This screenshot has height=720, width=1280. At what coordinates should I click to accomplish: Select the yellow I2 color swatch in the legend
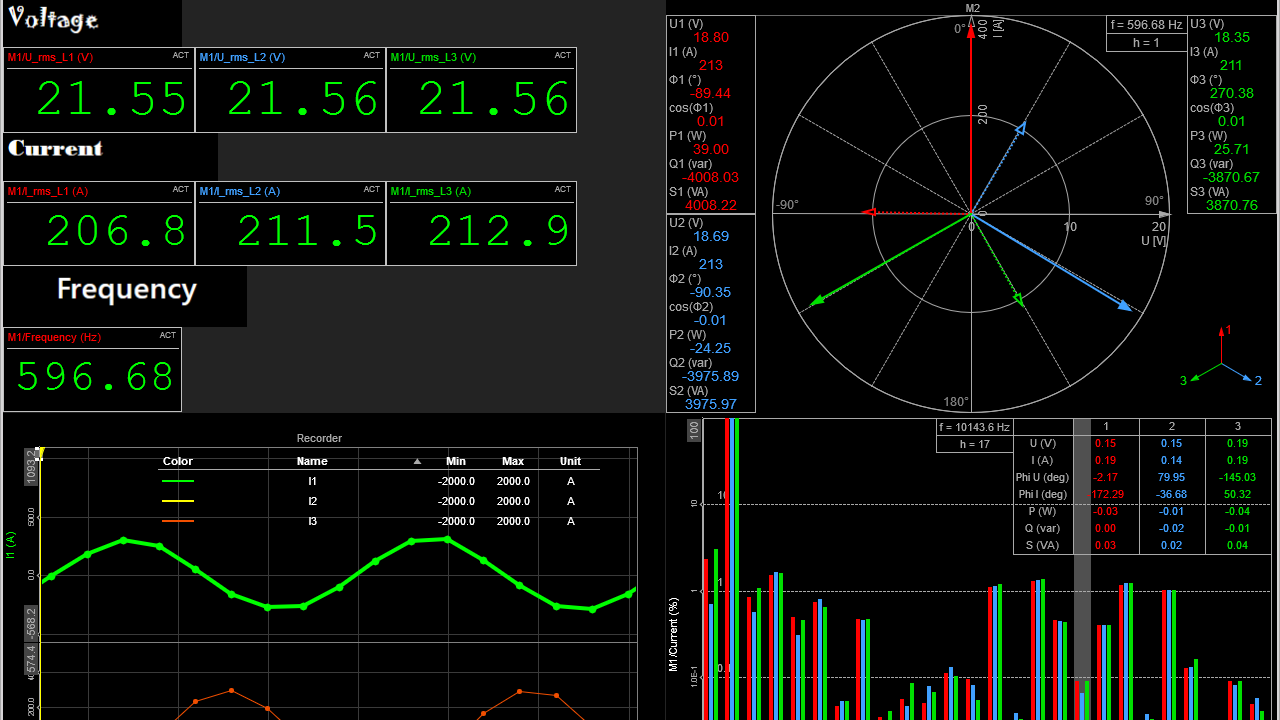pos(178,501)
